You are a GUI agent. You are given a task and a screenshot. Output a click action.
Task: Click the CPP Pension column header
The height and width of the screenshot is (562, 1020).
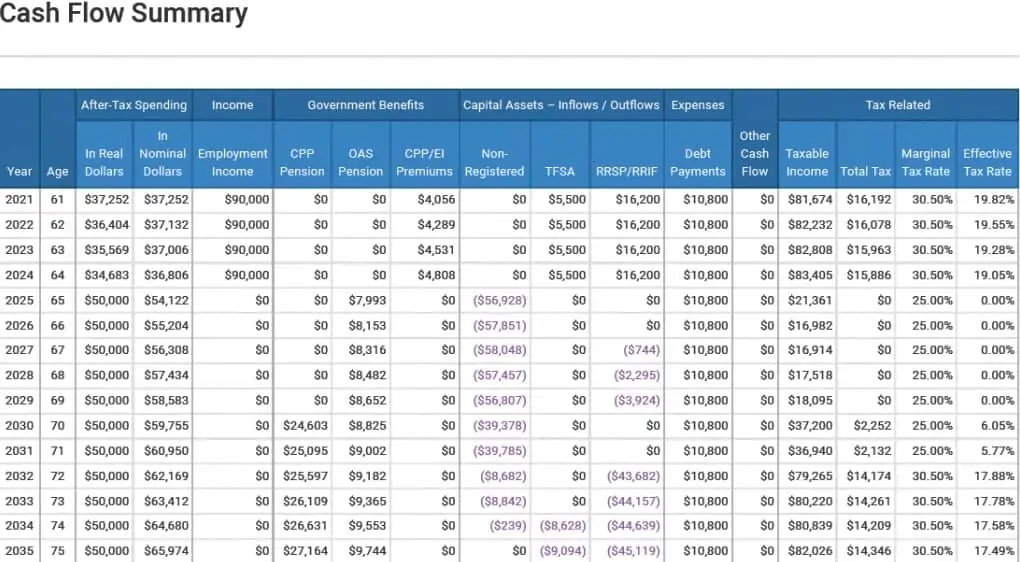pos(302,162)
